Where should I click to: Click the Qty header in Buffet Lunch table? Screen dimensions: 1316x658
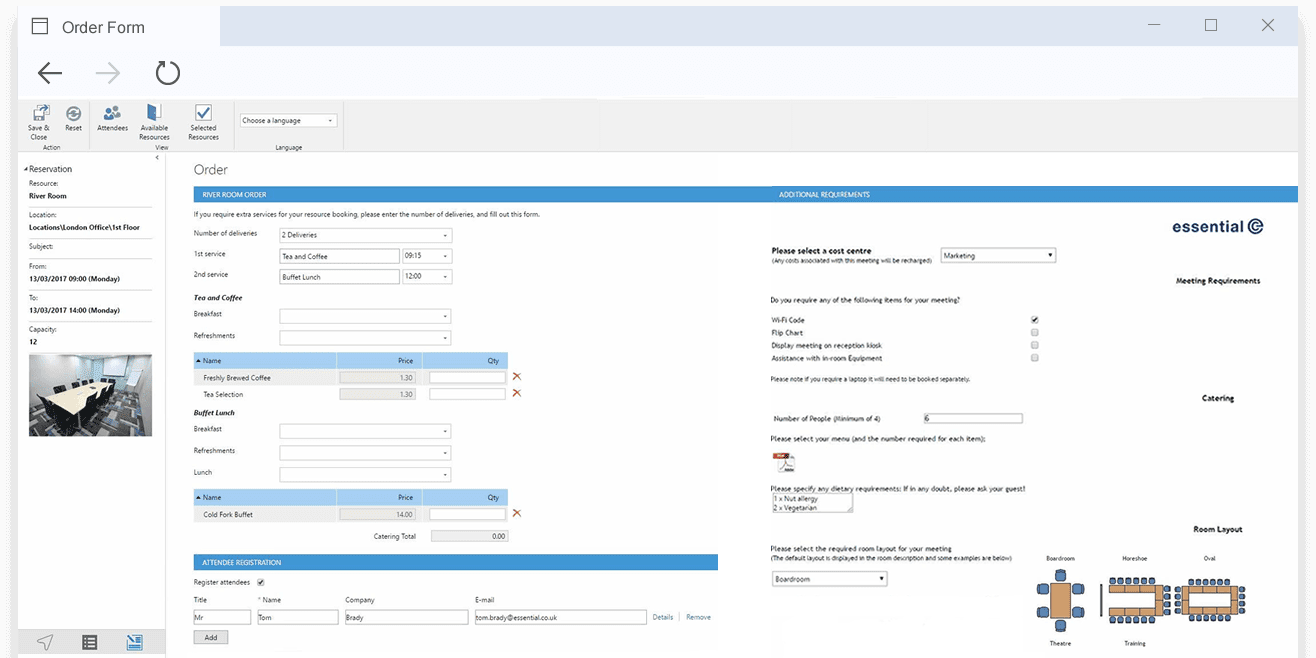[x=465, y=497]
